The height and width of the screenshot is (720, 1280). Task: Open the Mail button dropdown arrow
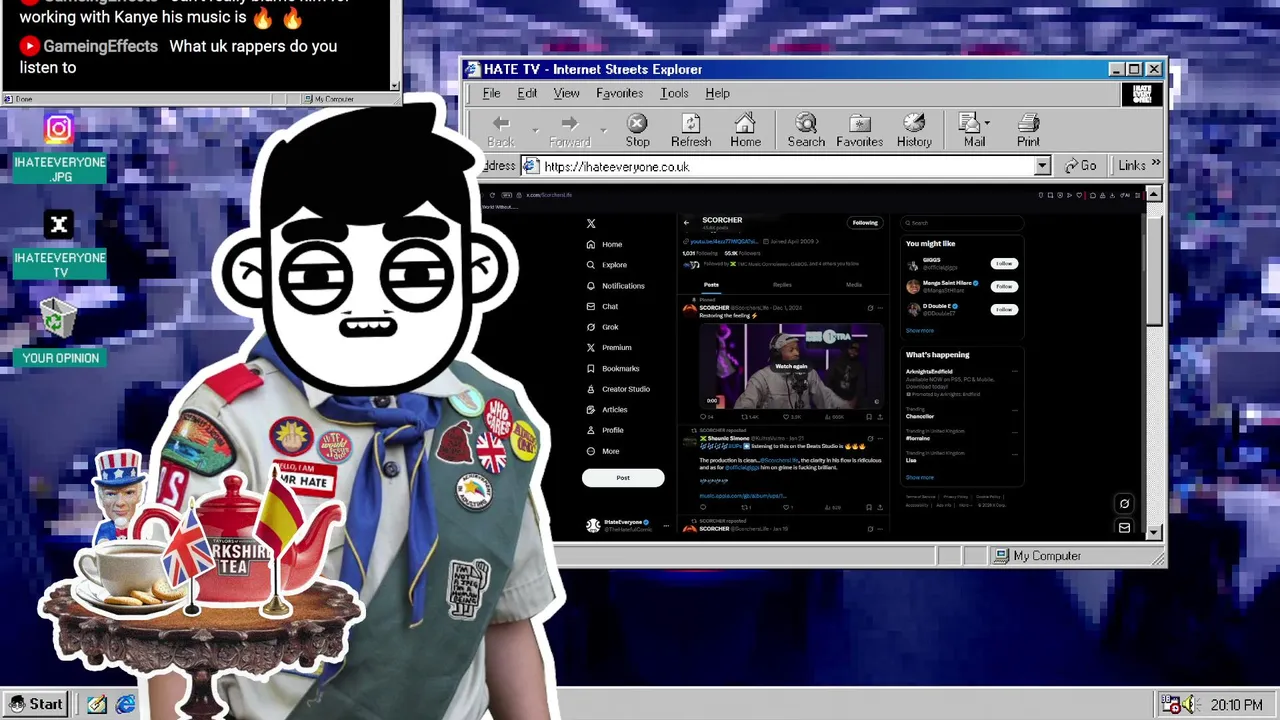click(987, 123)
